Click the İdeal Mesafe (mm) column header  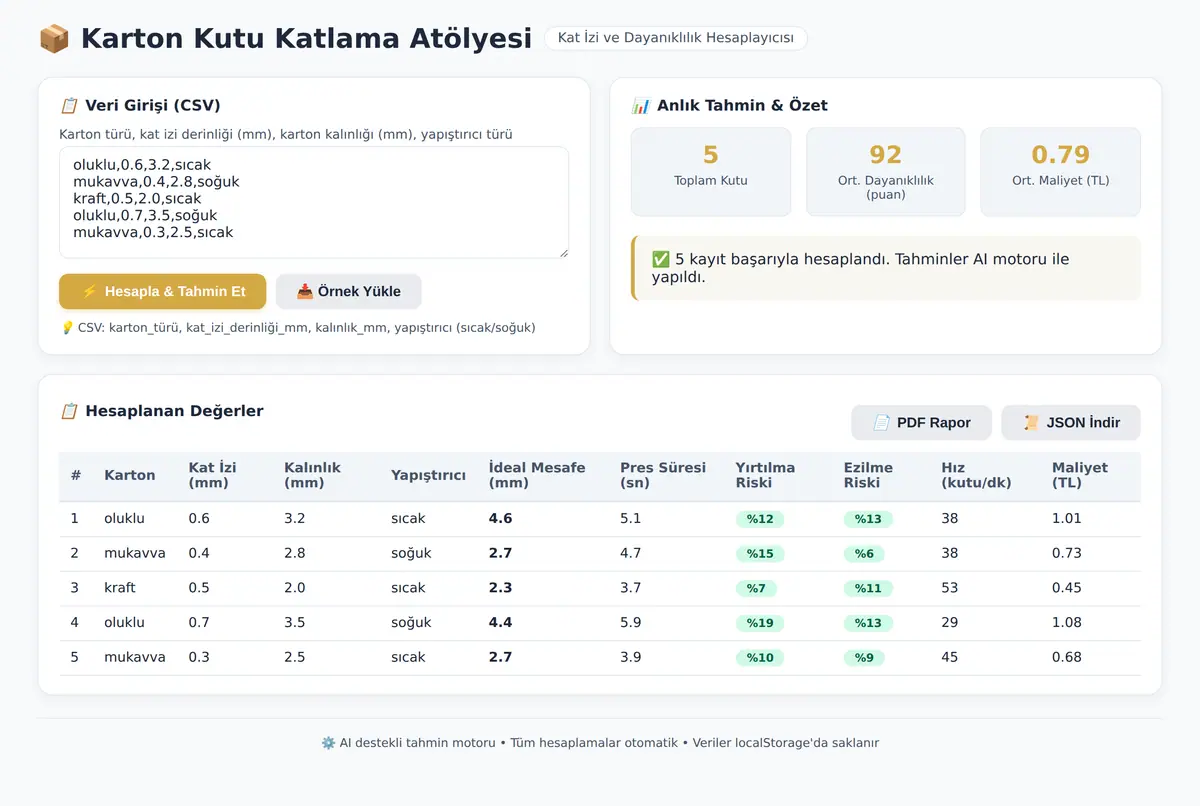[x=537, y=475]
